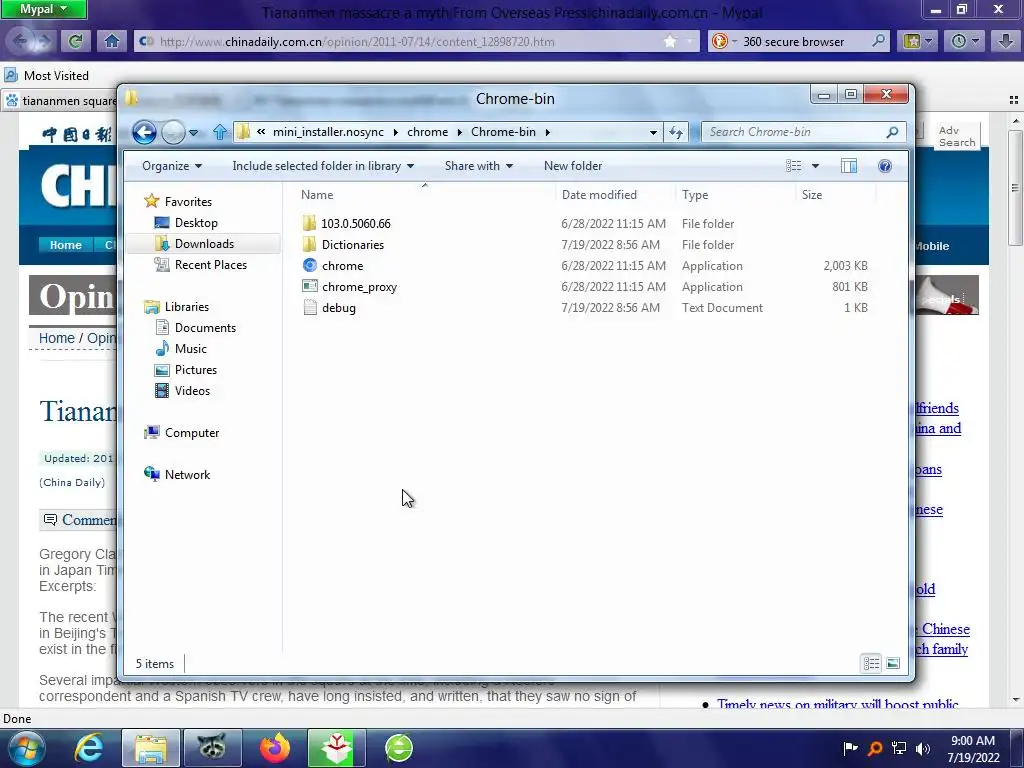
Task: Click the taskbar clock showing 9:00 AM
Action: pos(973,748)
